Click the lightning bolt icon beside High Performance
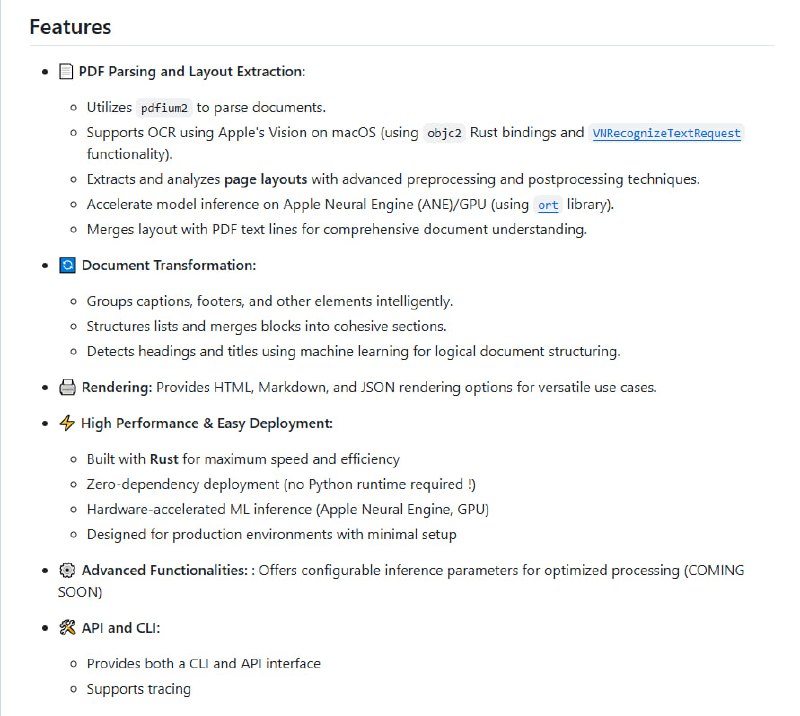Screen dimensions: 800x716 [67, 423]
